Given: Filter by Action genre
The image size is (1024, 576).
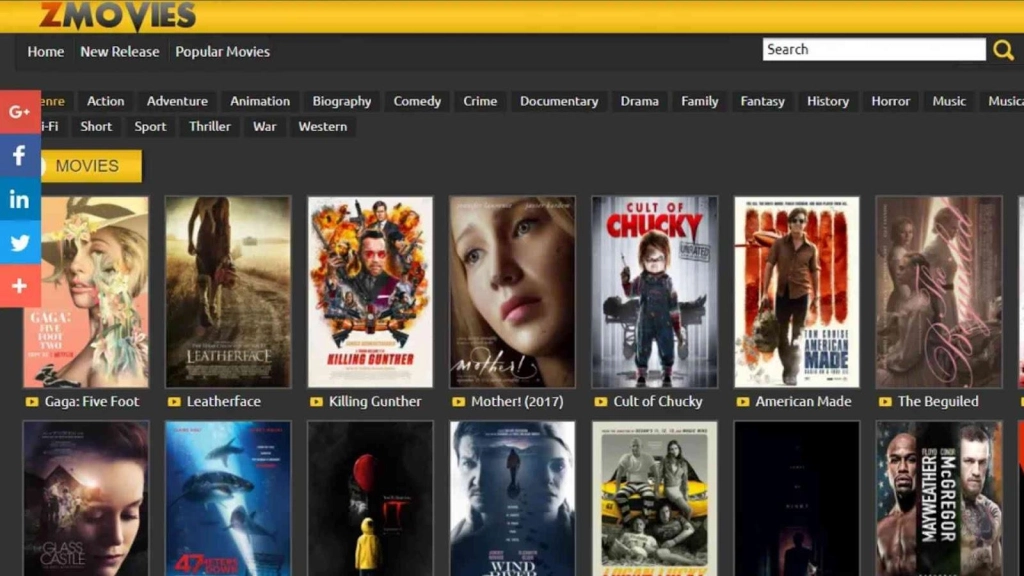Looking at the screenshot, I should tap(105, 101).
